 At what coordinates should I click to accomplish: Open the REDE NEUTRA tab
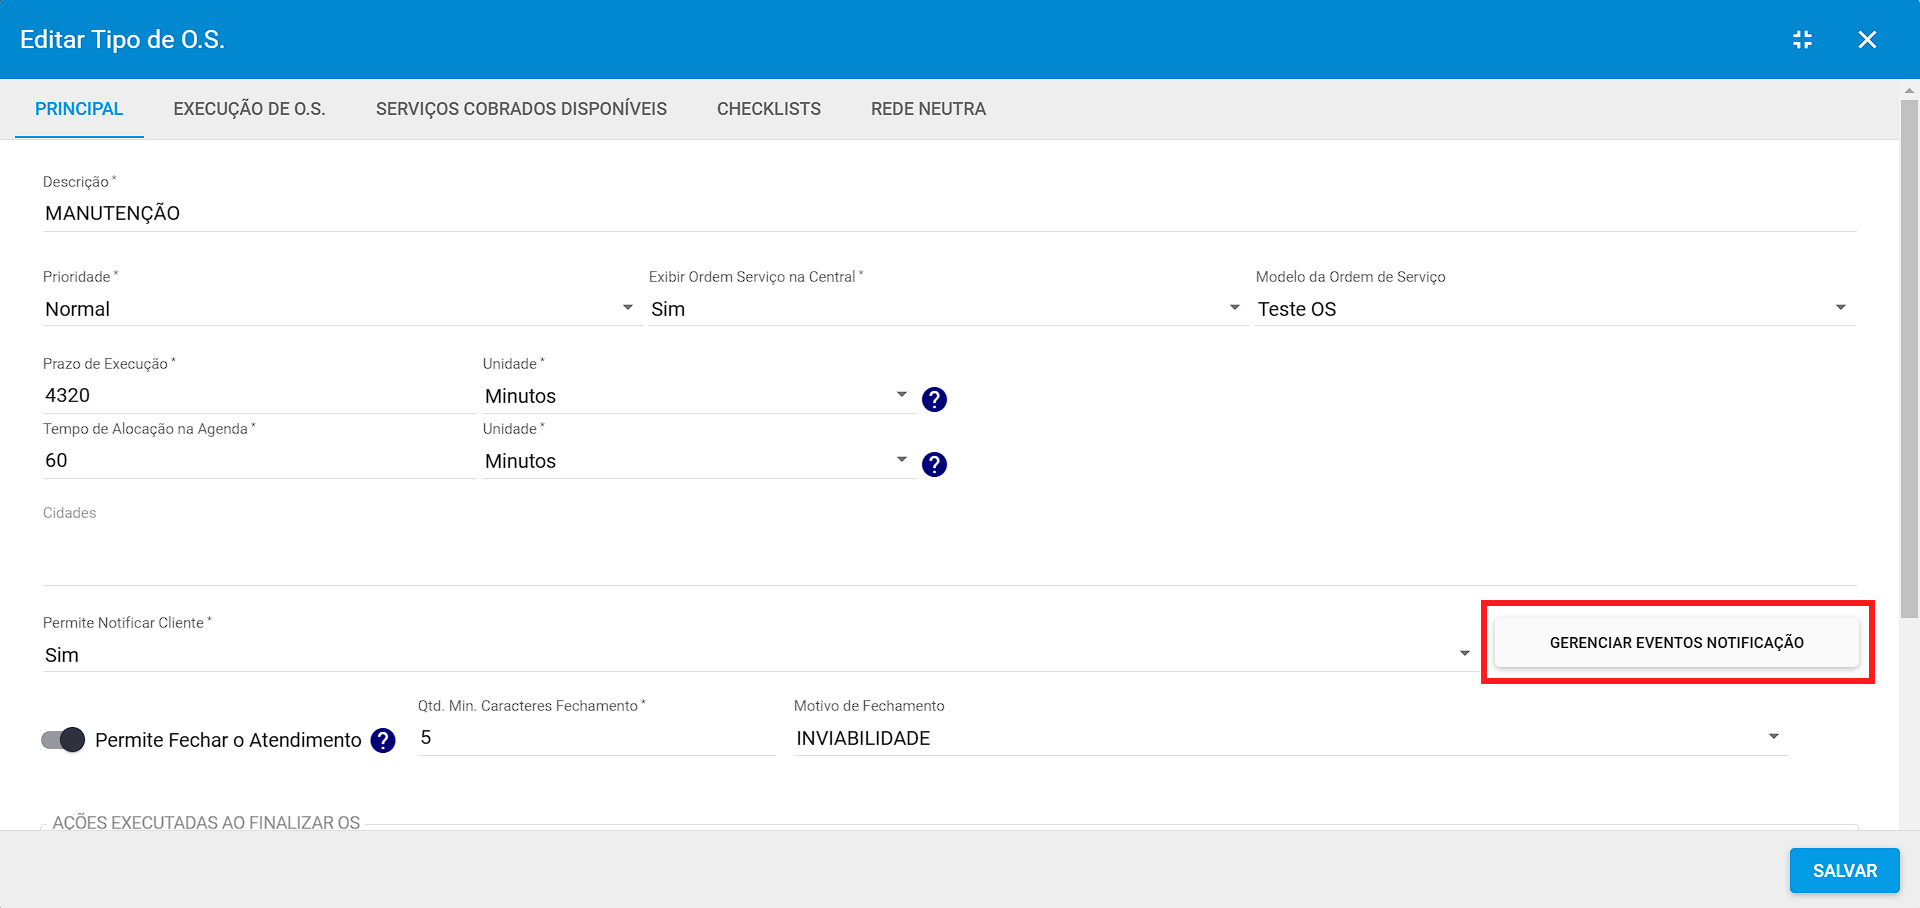(928, 109)
